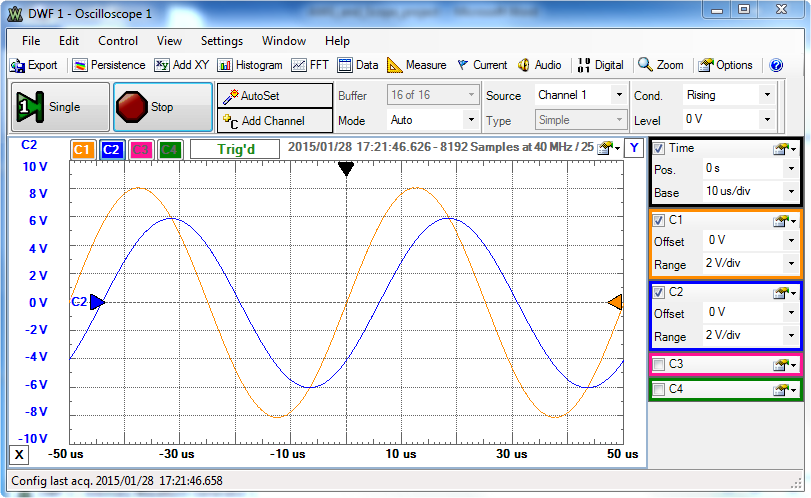
Task: Open the C3 channel settings icon
Action: point(784,365)
